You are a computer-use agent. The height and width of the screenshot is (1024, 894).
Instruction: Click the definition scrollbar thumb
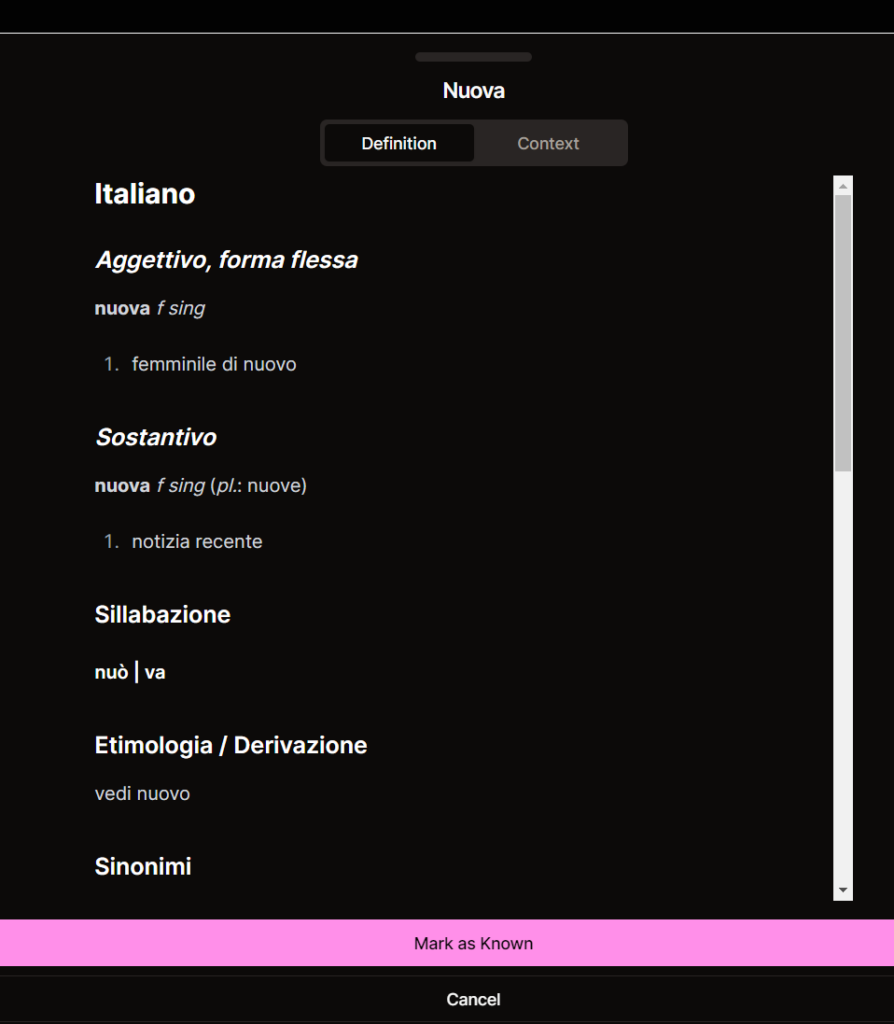(843, 330)
